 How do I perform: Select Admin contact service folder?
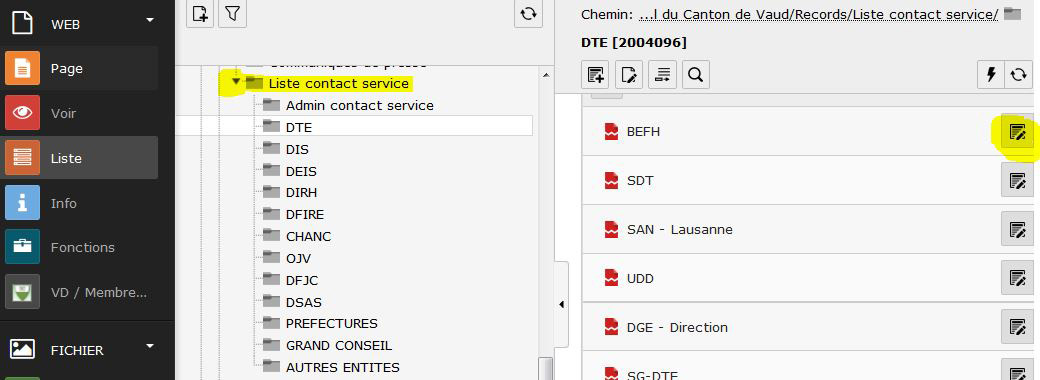coord(359,105)
